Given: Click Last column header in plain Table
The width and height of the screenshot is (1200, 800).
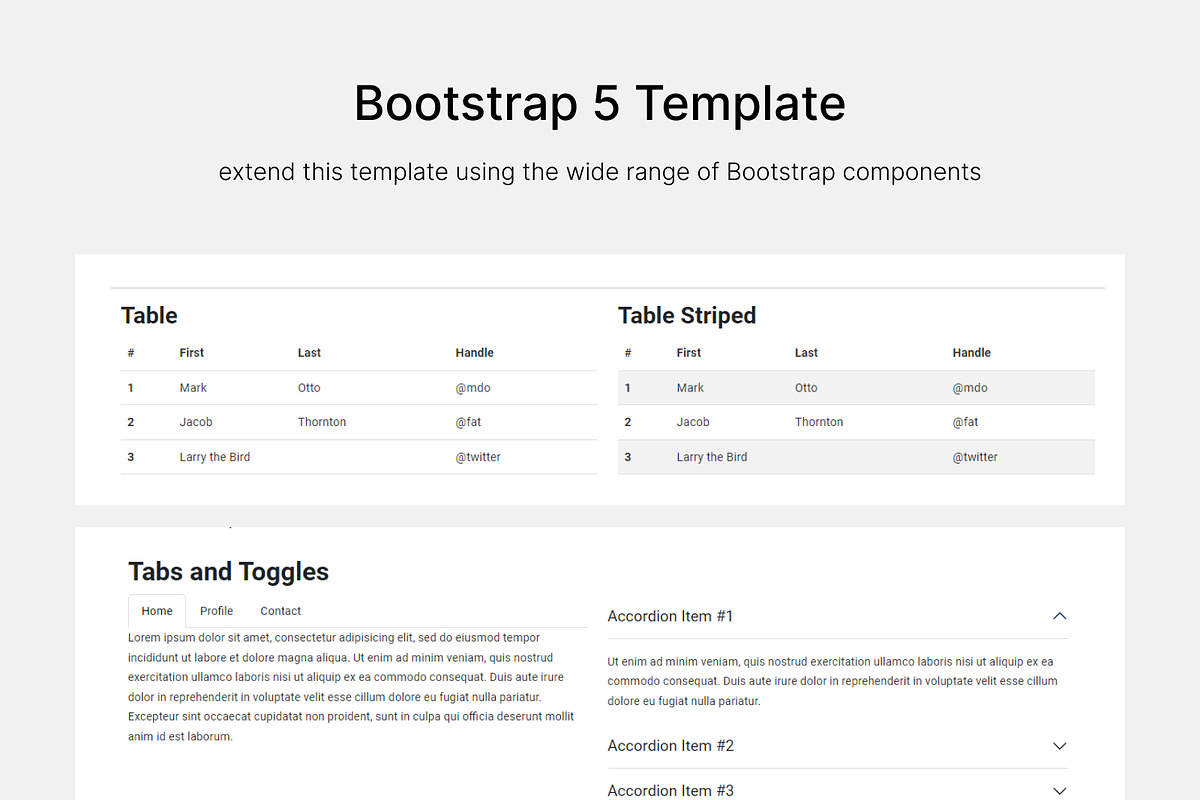Looking at the screenshot, I should point(309,353).
